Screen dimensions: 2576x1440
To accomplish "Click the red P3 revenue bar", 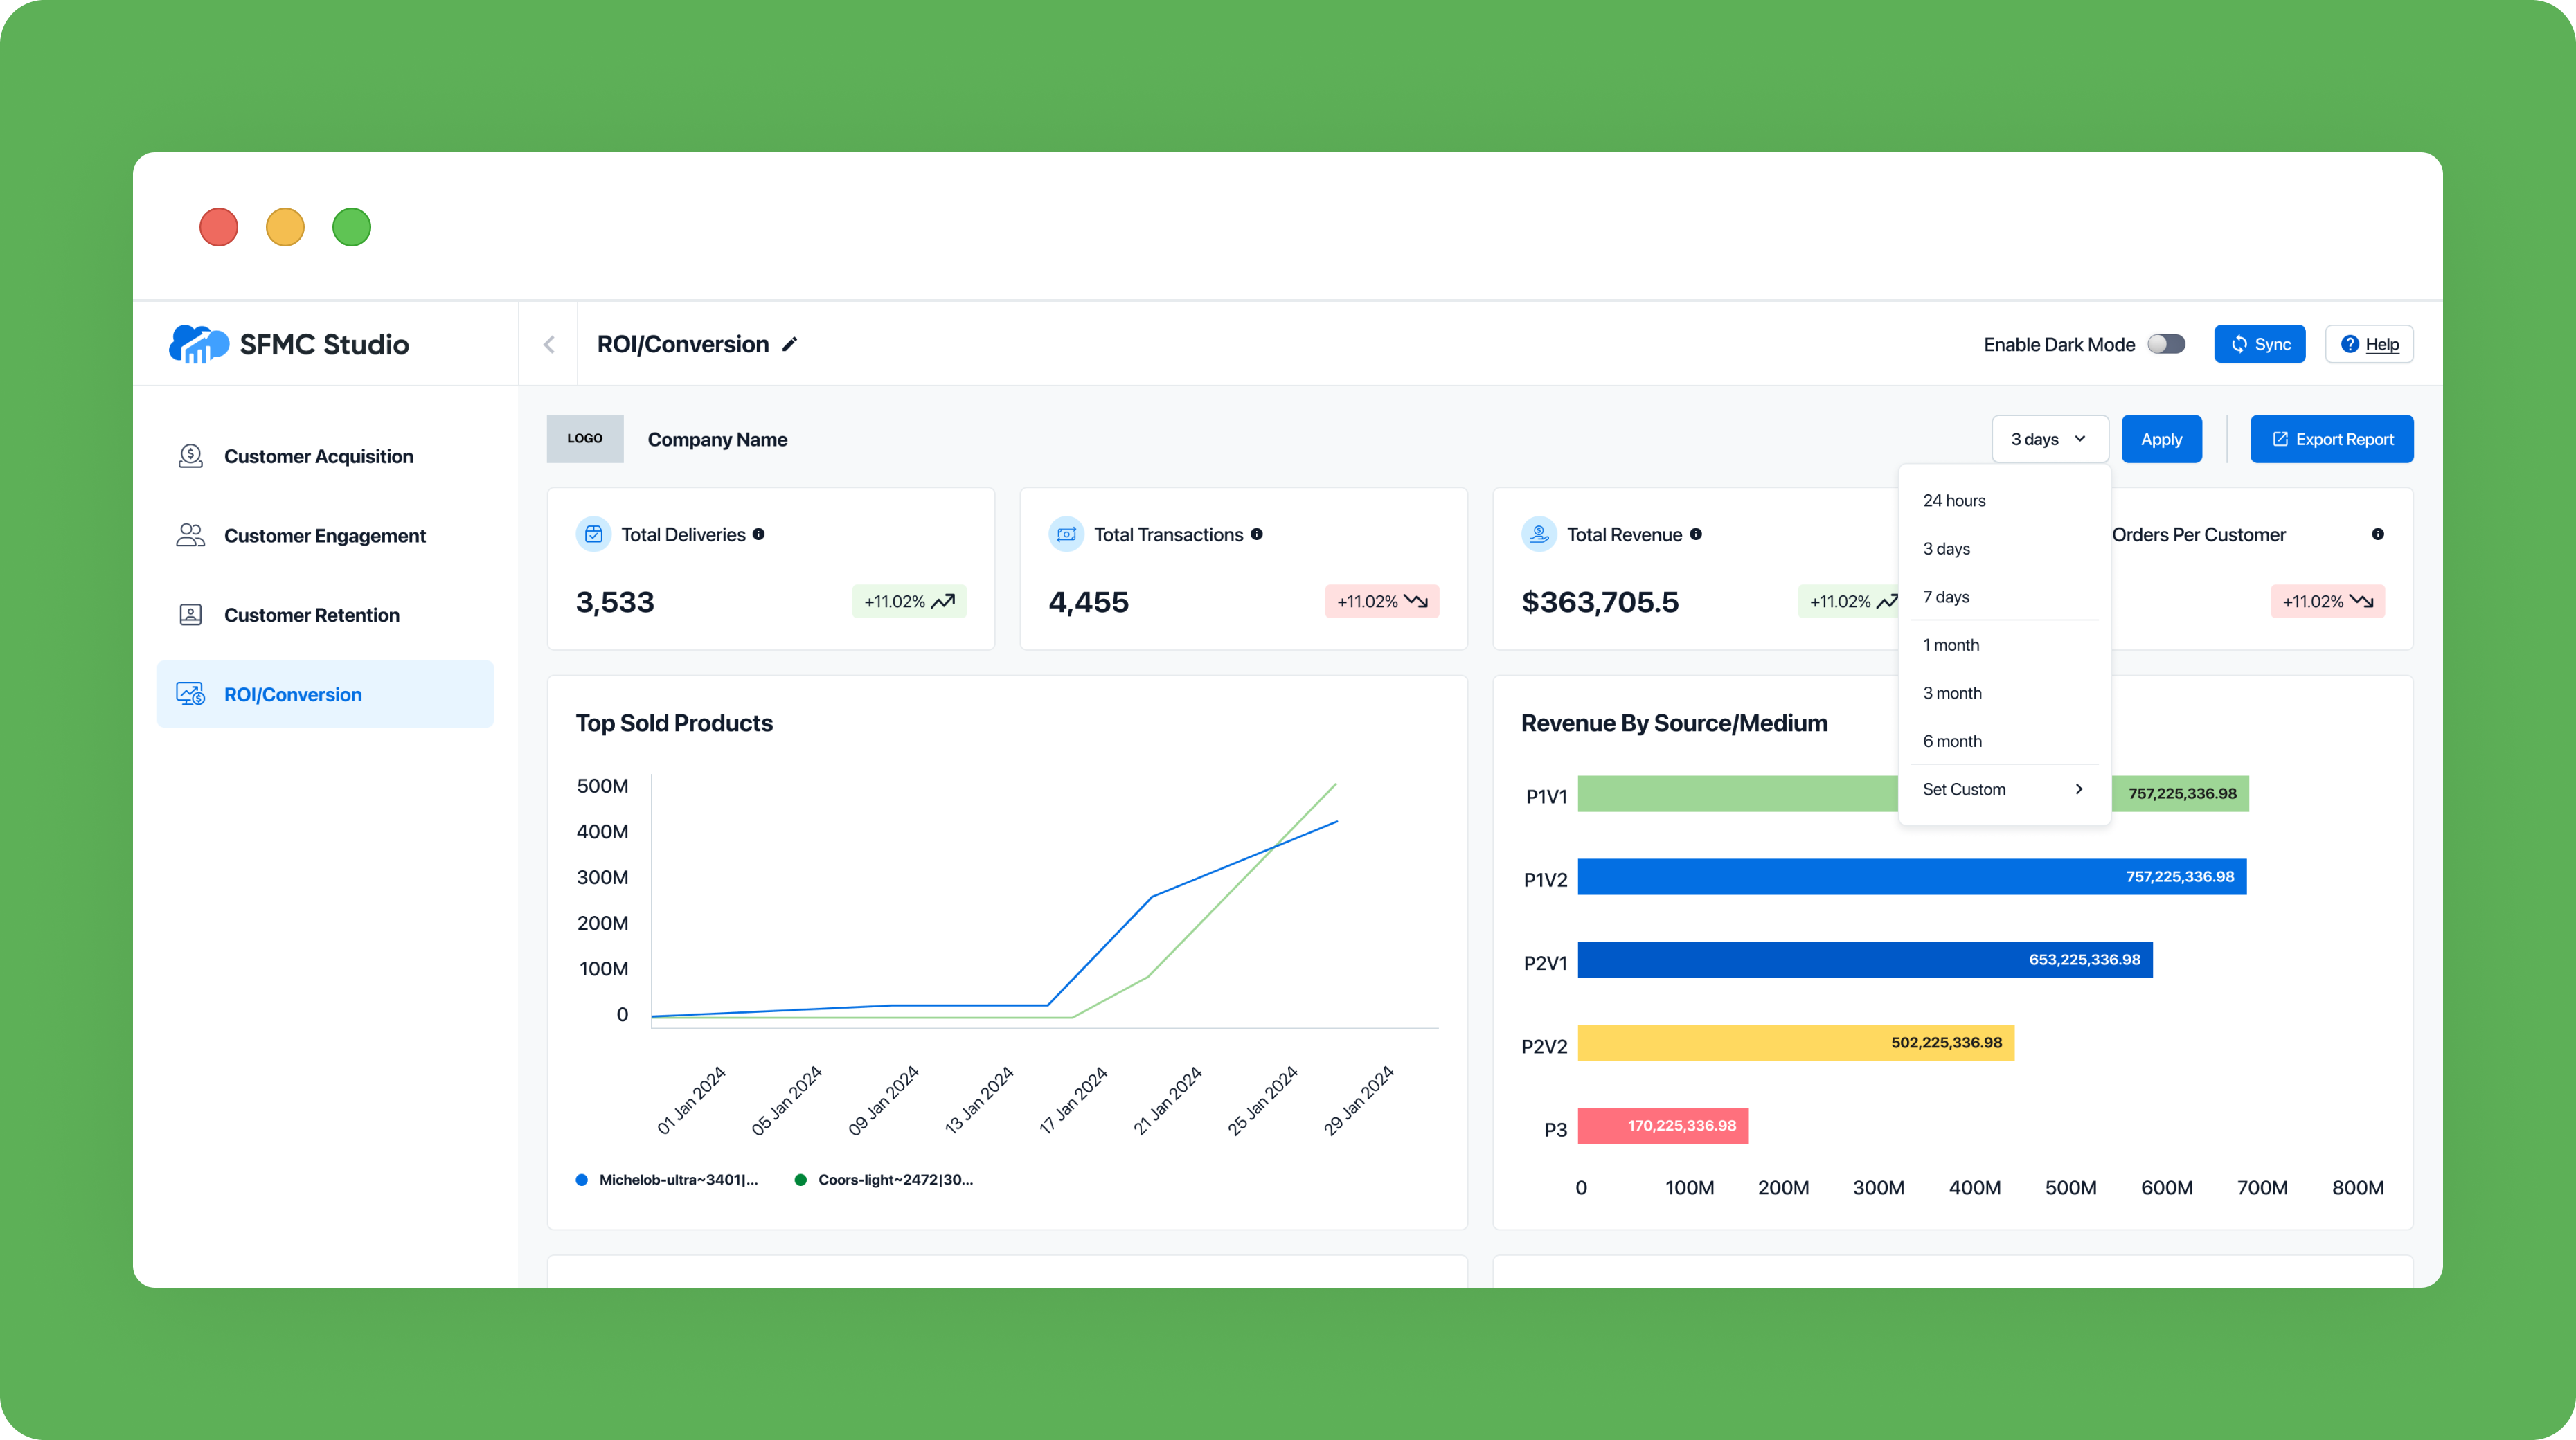I will coord(1663,1125).
